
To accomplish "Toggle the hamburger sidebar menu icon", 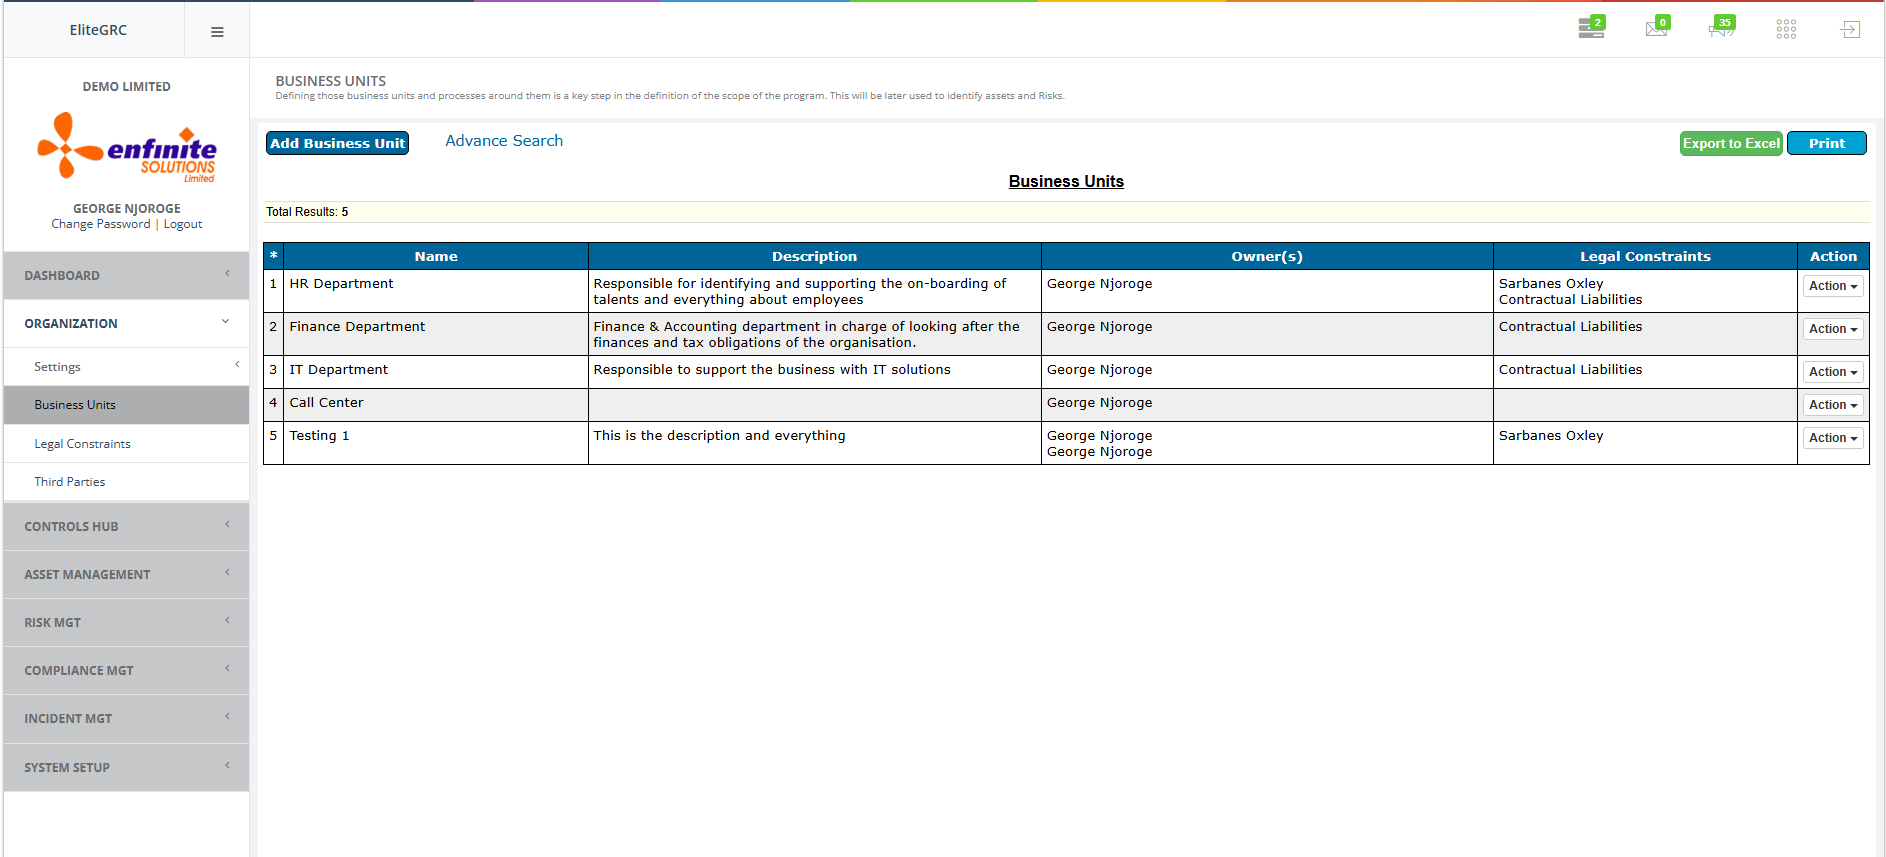I will tap(217, 32).
